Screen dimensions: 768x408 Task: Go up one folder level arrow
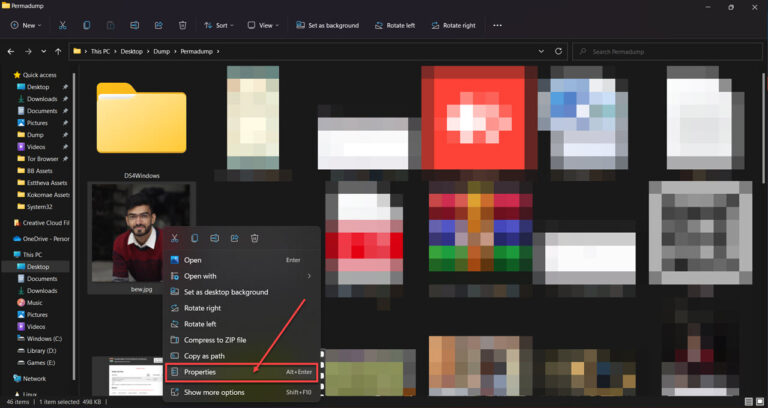(58, 51)
